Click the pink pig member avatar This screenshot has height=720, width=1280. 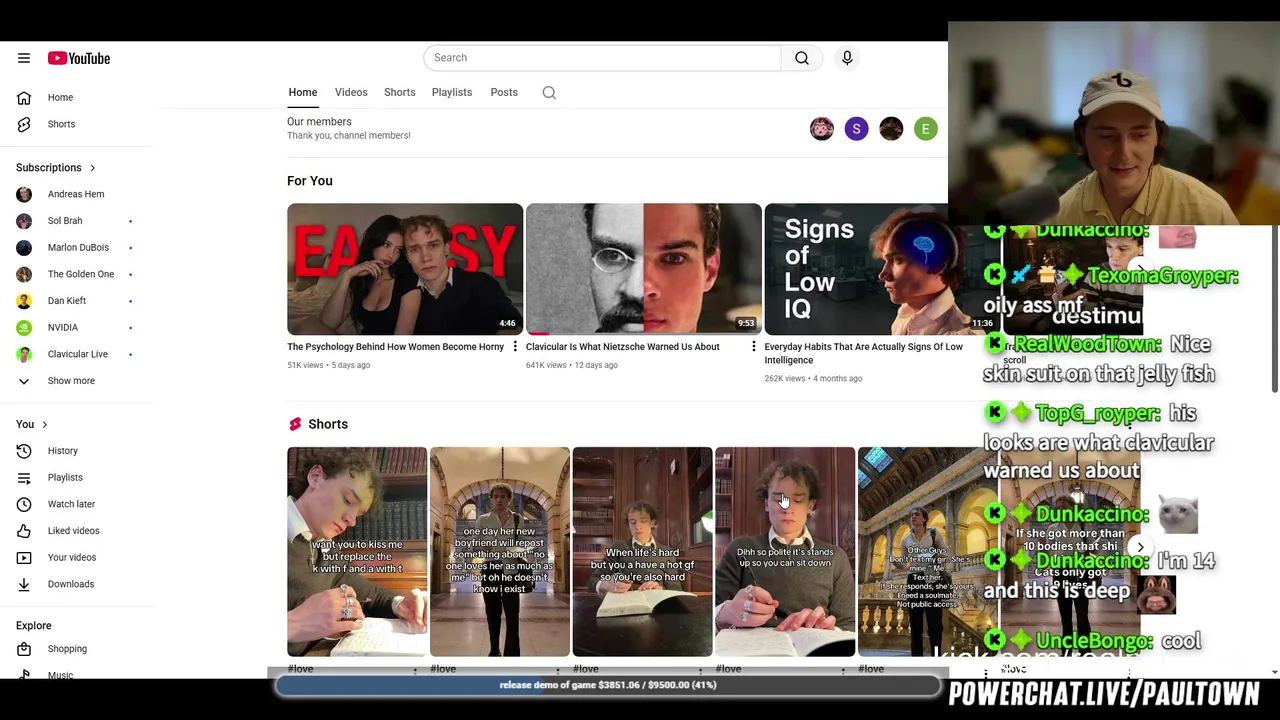(822, 129)
